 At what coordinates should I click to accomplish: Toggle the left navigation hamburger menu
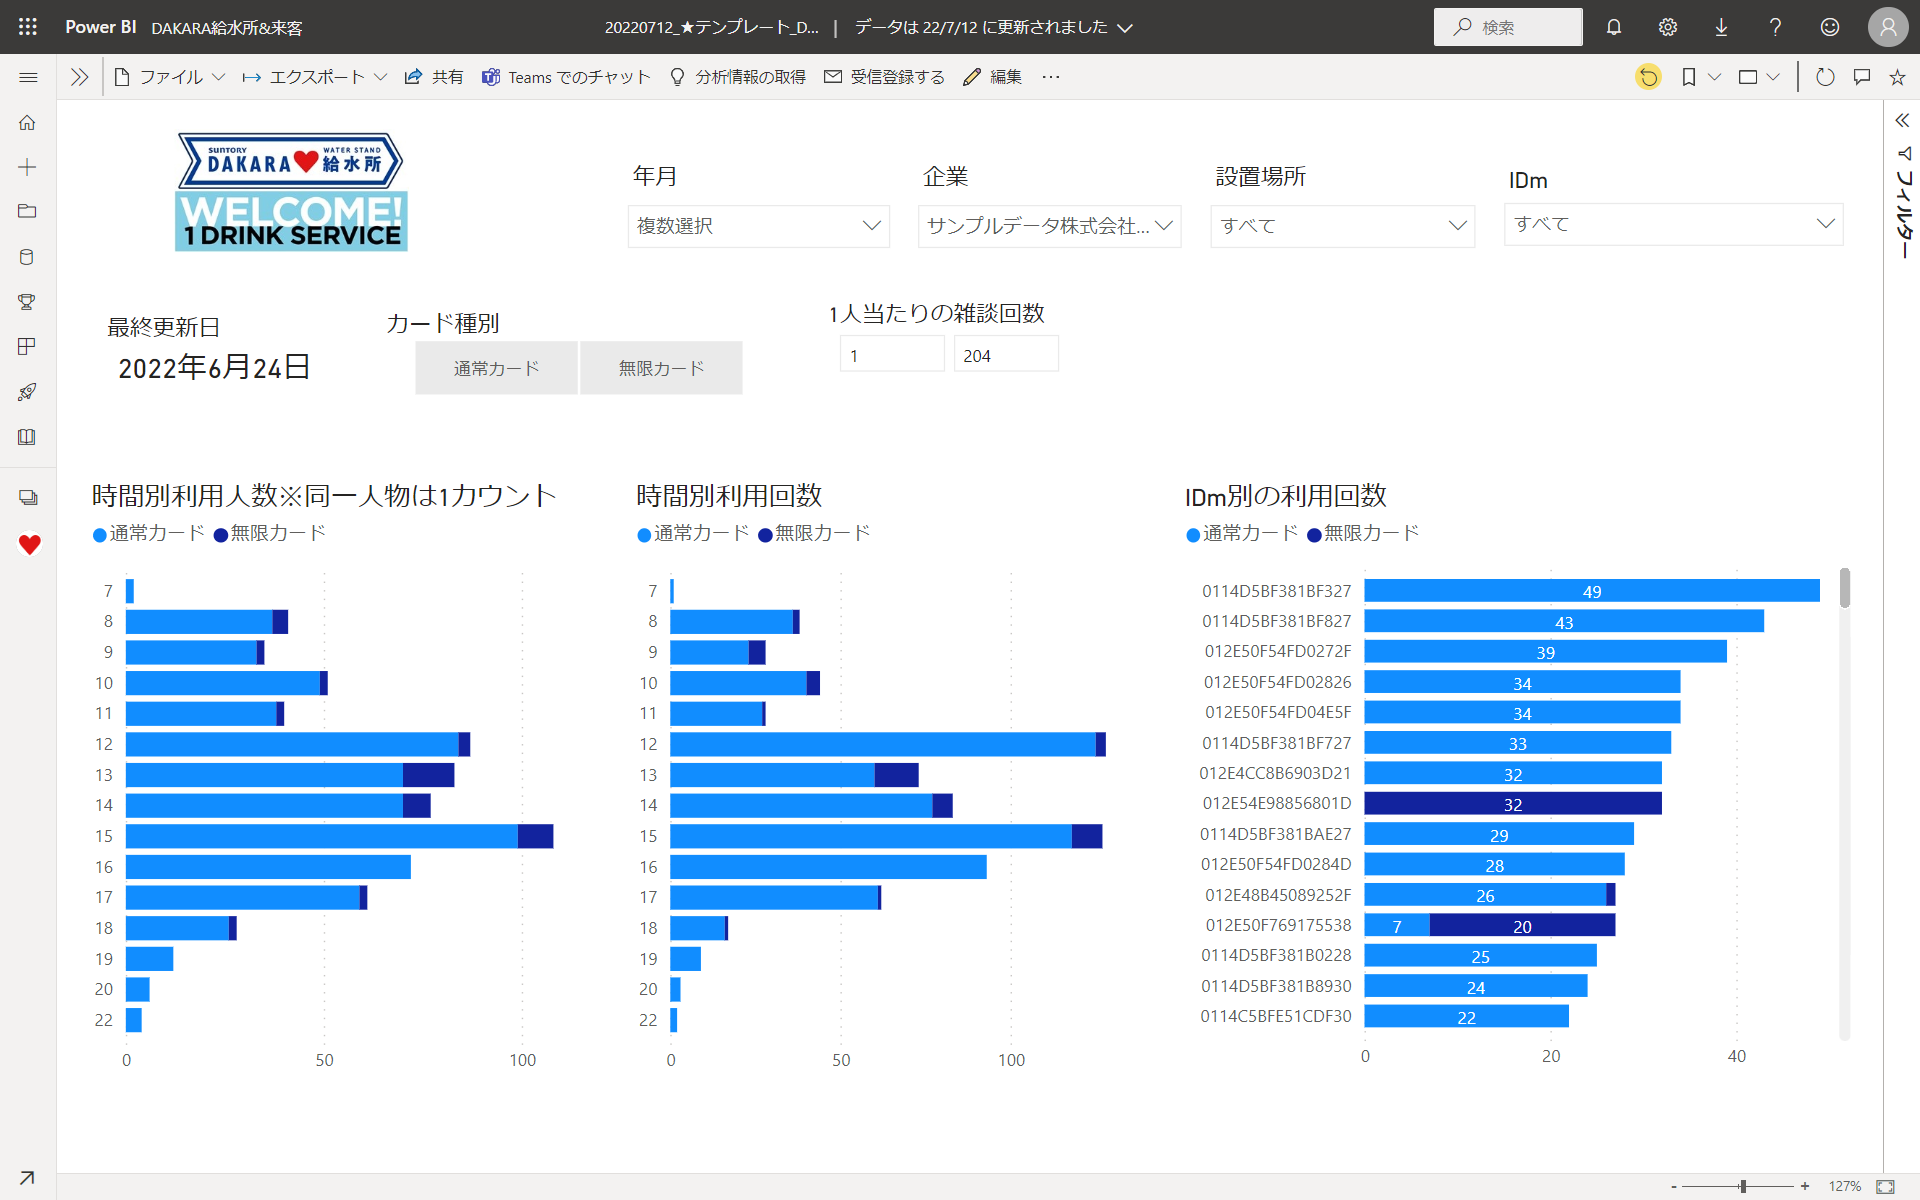28,77
